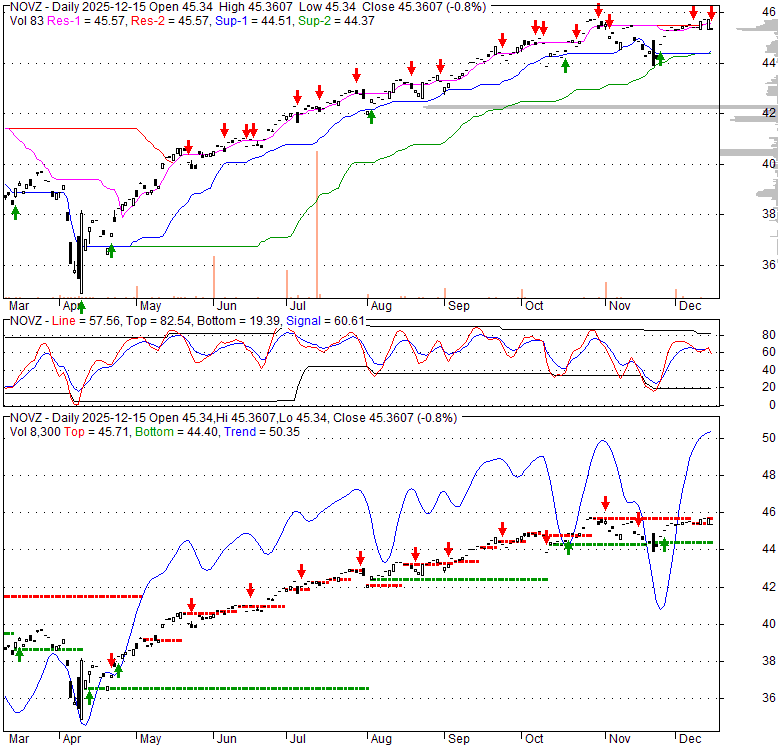The width and height of the screenshot is (780, 745).
Task: Click the green up arrow in March on the bottom chart
Action: point(18,652)
